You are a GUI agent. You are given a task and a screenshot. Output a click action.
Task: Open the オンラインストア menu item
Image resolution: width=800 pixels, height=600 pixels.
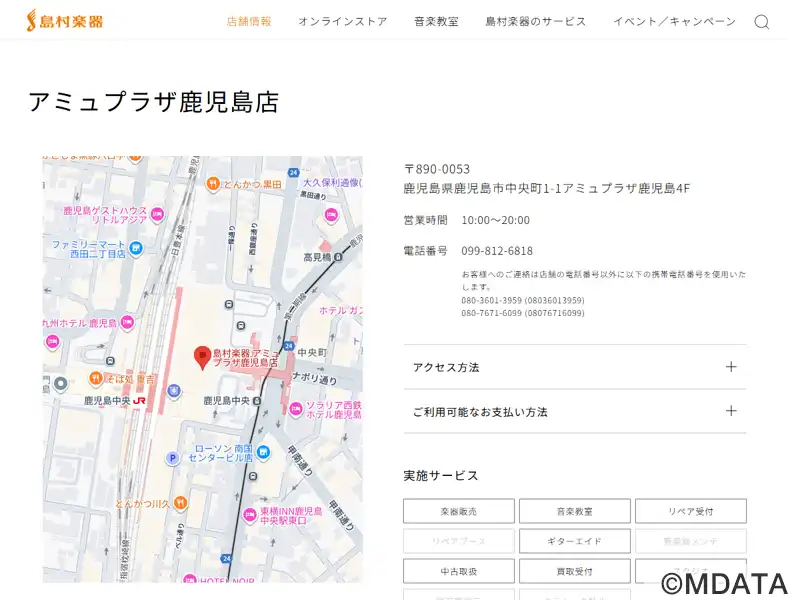[x=342, y=21]
